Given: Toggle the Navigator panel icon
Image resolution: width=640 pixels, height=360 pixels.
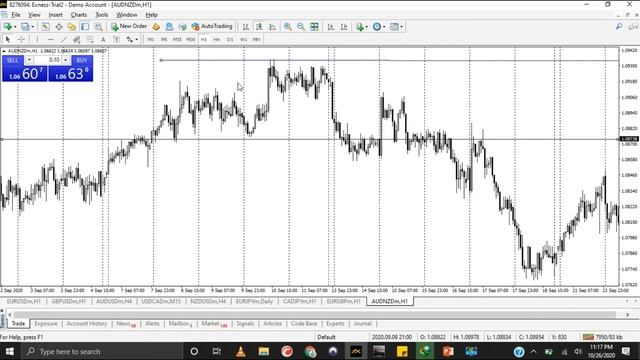Looking at the screenshot, I should [x=72, y=27].
